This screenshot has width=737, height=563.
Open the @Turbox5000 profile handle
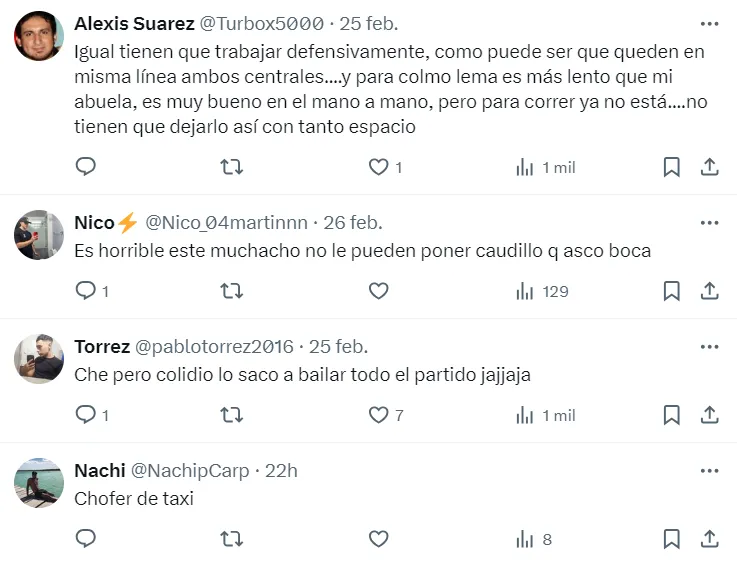click(x=261, y=23)
